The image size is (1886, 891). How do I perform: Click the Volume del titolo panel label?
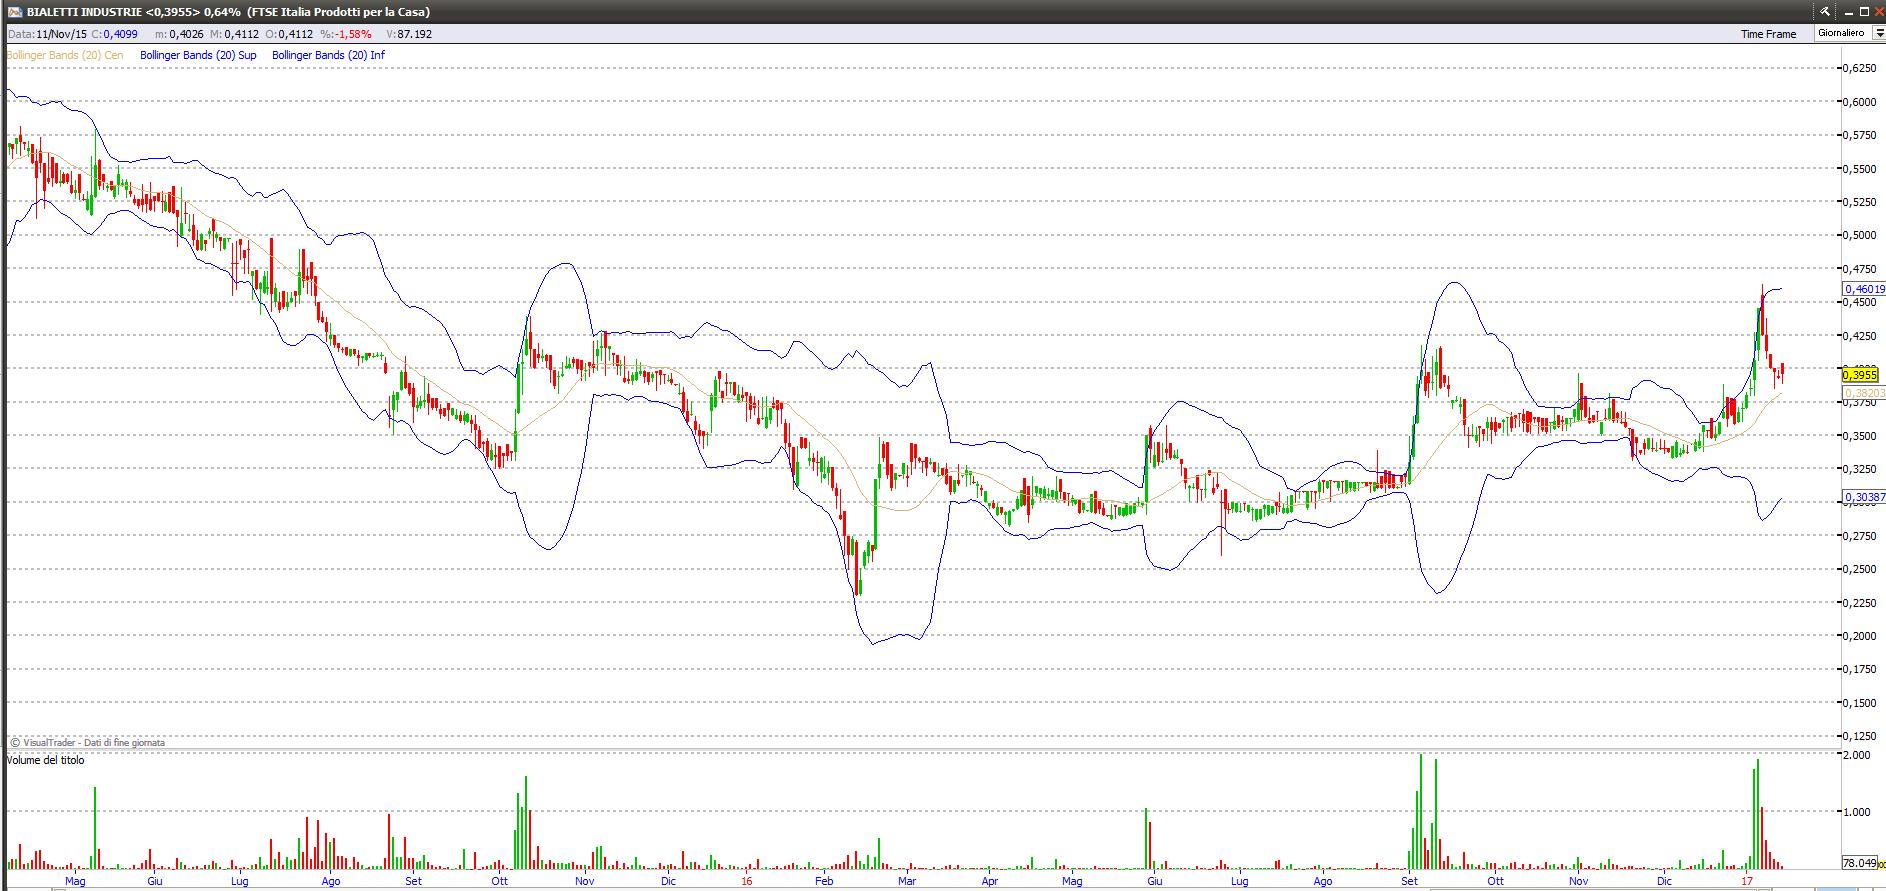pos(46,760)
